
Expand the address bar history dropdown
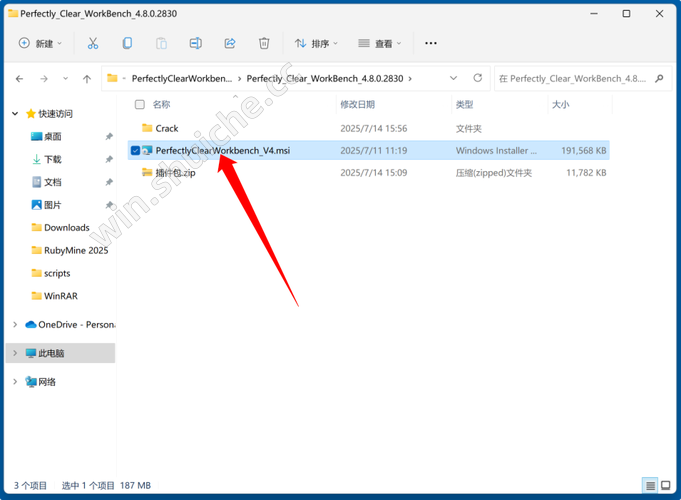pos(453,78)
